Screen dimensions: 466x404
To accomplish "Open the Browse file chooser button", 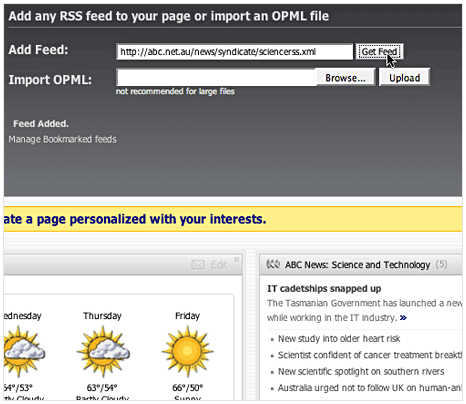I will 345,78.
